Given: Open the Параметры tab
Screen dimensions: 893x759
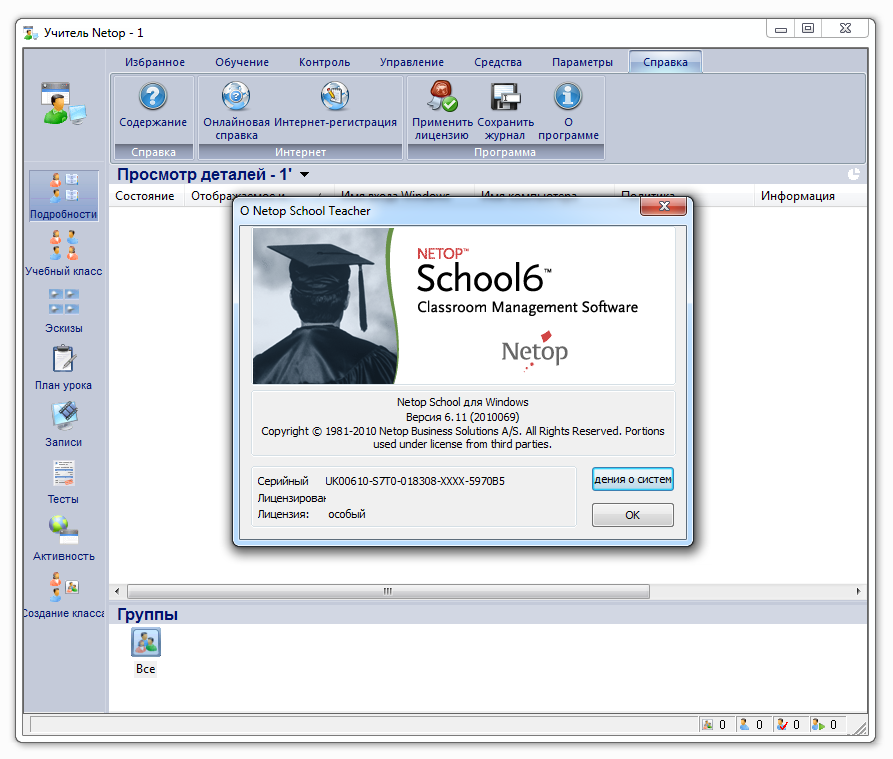Looking at the screenshot, I should coord(582,62).
